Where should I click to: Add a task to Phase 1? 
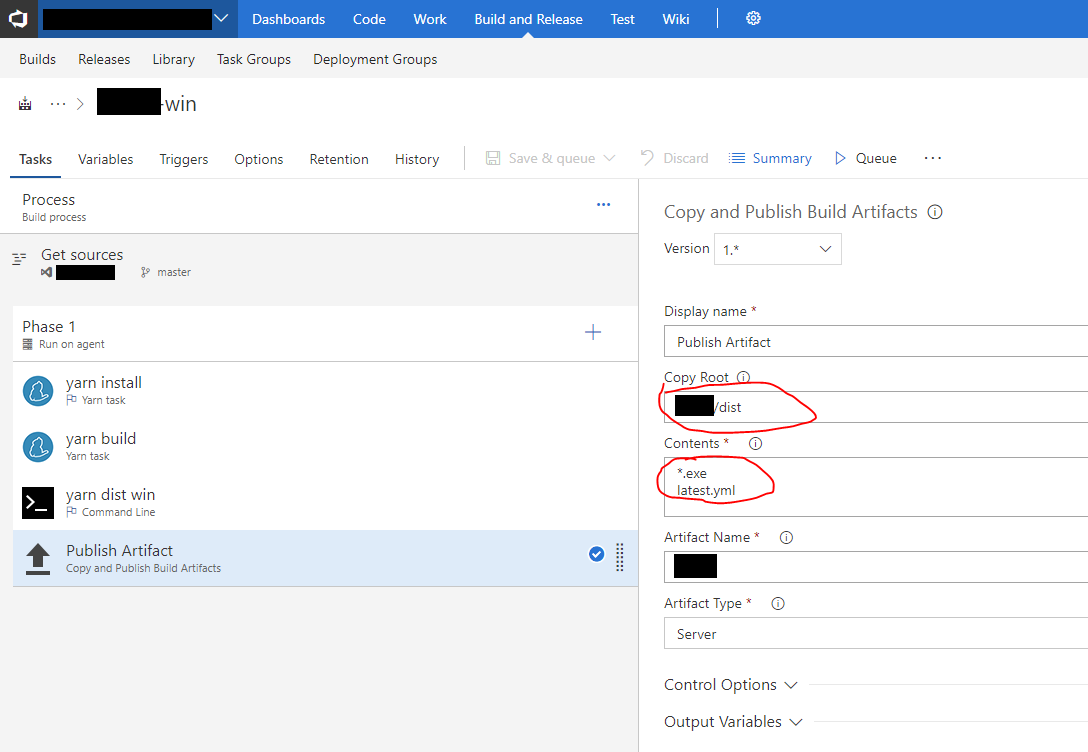(x=593, y=332)
